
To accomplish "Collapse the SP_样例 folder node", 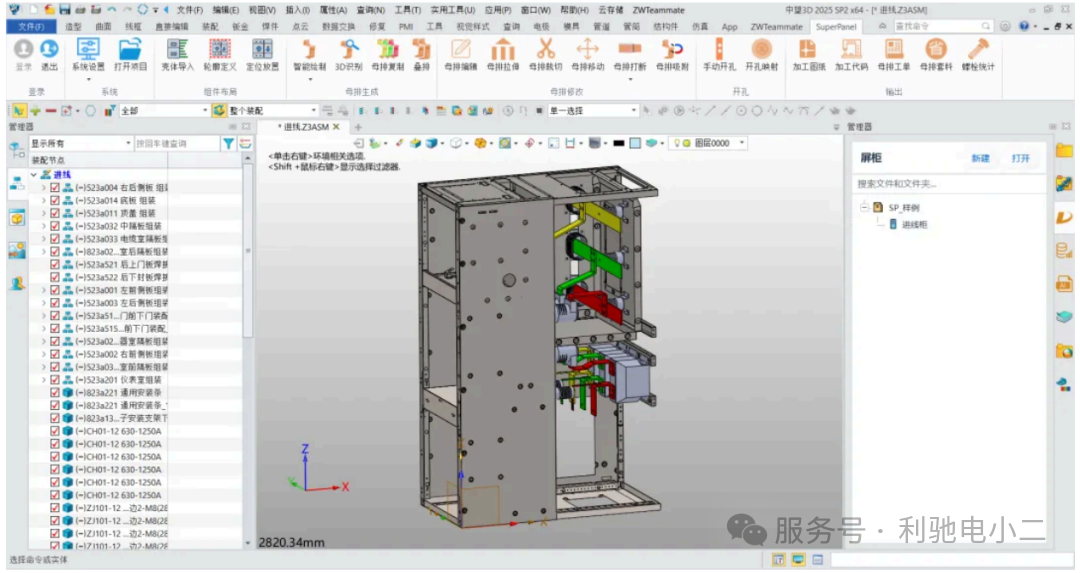I will pyautogui.click(x=864, y=207).
